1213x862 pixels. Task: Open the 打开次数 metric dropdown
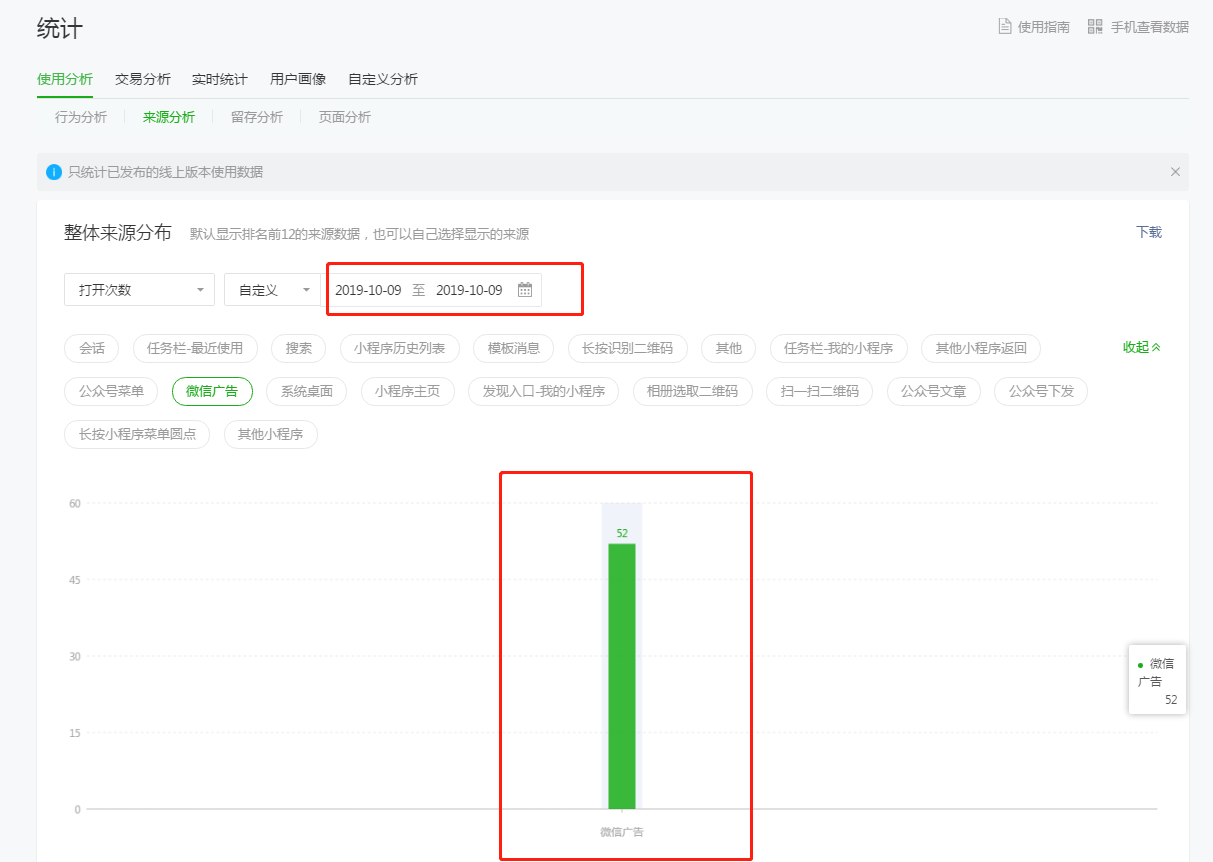coord(139,290)
